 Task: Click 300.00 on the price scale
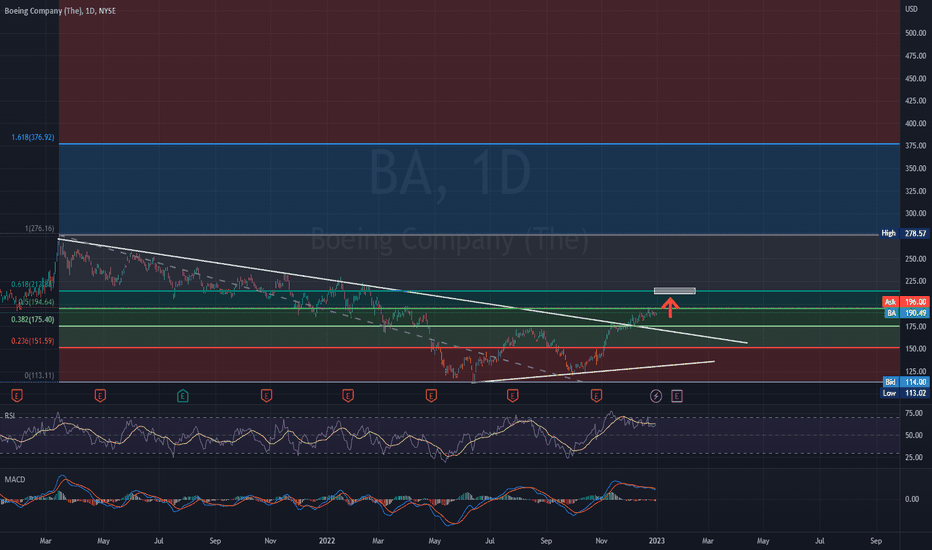point(916,213)
